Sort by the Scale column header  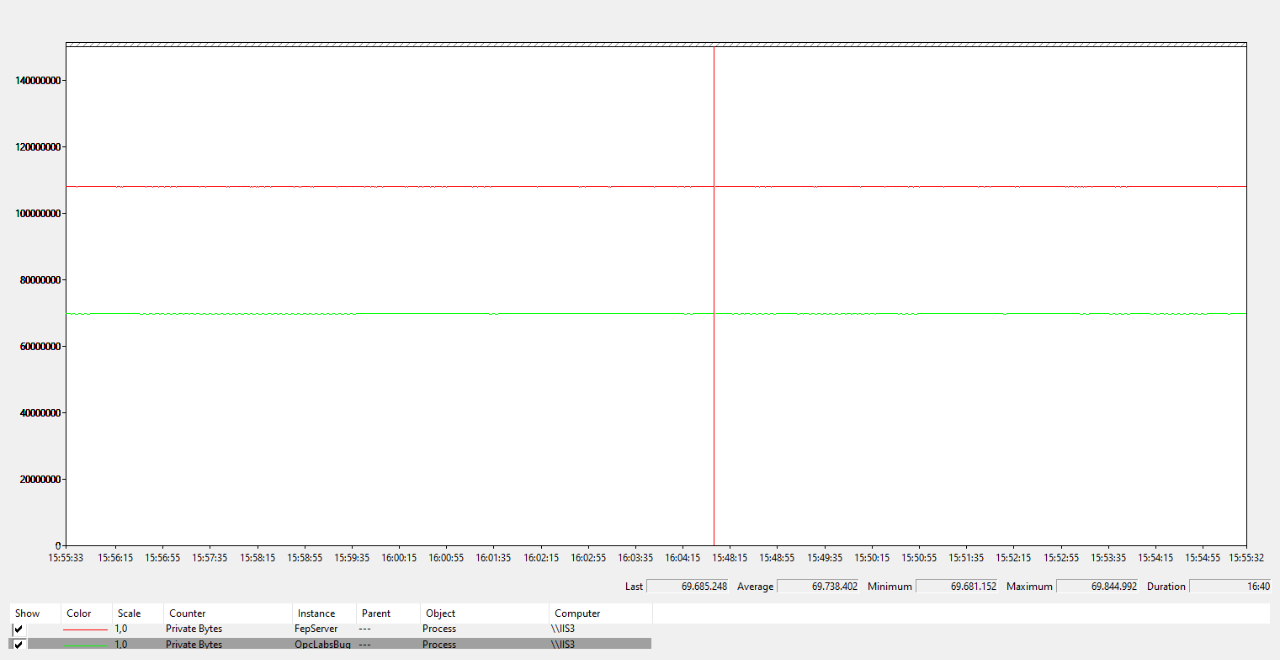pos(137,613)
